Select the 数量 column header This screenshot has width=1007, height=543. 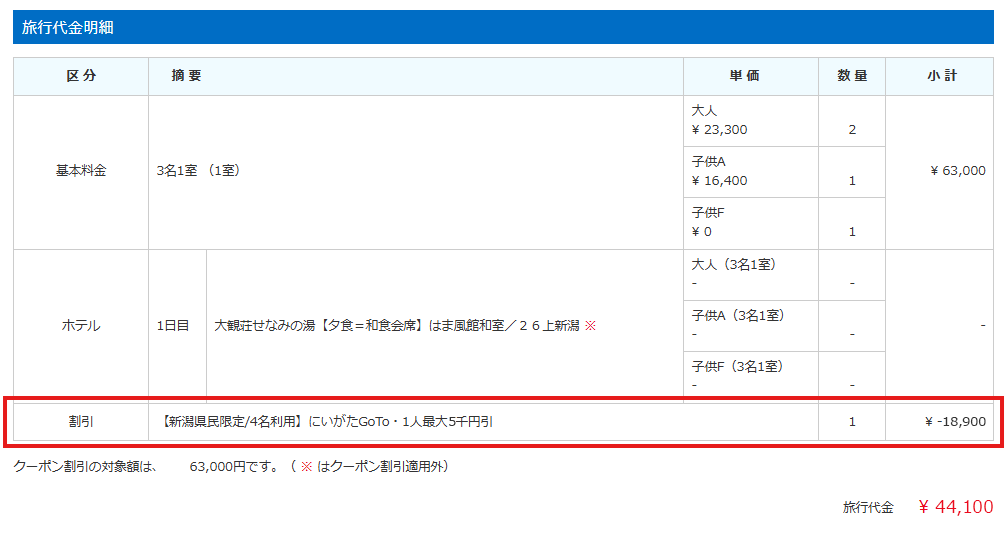click(852, 76)
